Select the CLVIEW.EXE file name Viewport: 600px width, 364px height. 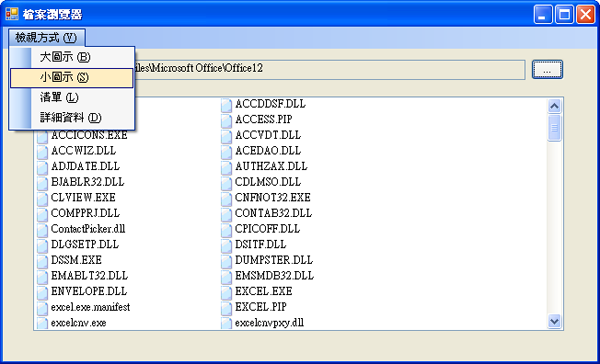tap(83, 198)
